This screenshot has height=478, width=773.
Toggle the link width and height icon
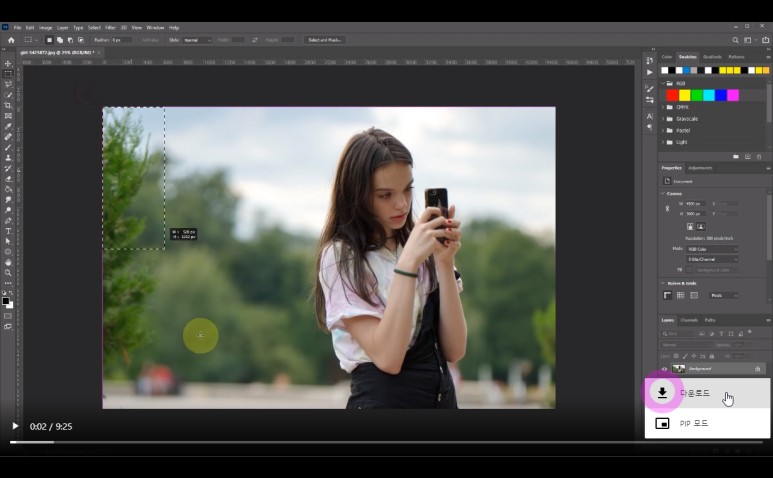coord(668,208)
